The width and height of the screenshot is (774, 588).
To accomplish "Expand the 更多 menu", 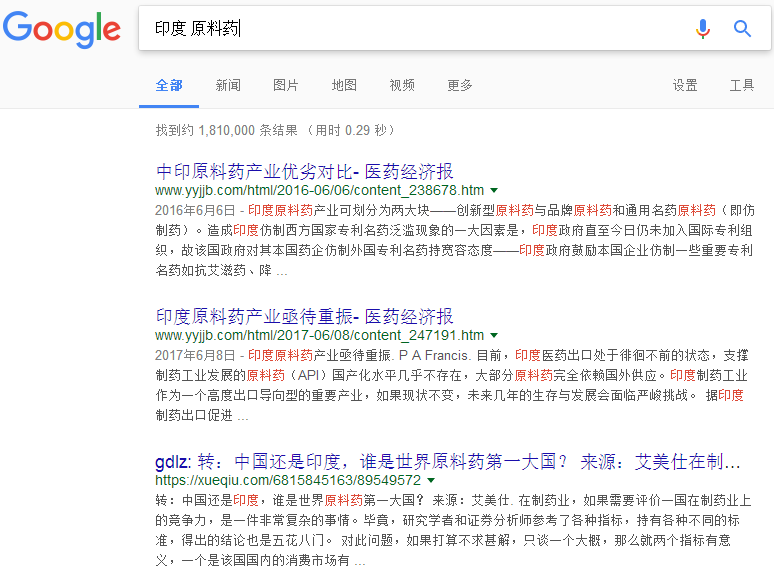I will tap(460, 85).
